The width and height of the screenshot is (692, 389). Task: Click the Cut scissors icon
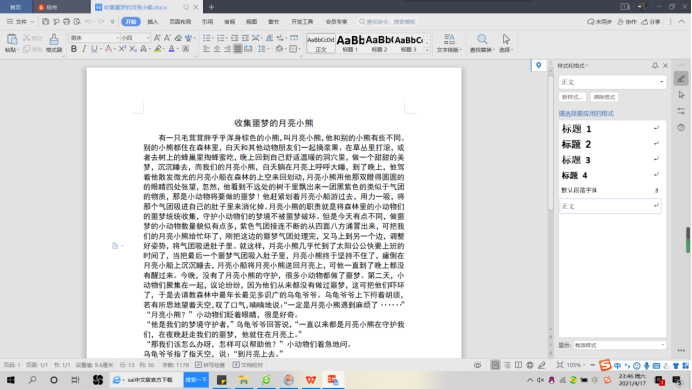26,38
